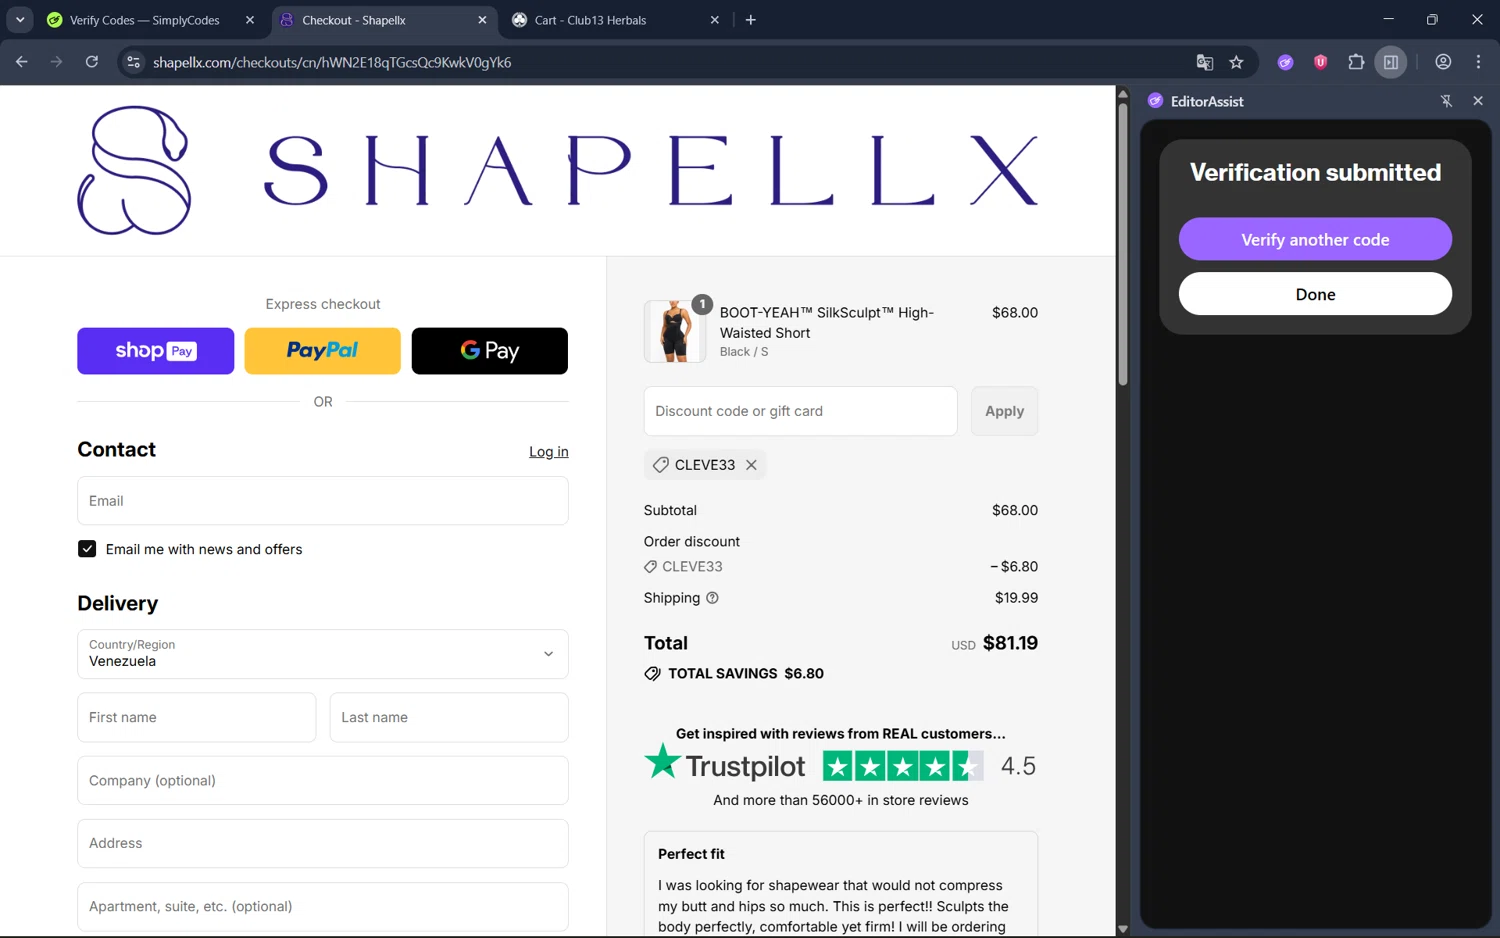This screenshot has width=1500, height=938.
Task: Focus the Address field
Action: [x=322, y=844]
